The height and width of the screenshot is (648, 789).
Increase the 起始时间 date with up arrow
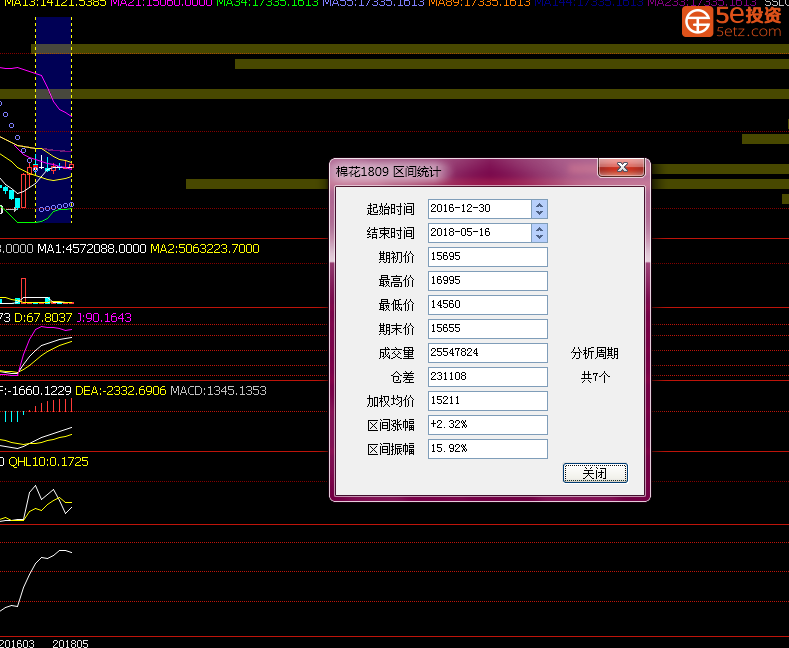[x=539, y=205]
